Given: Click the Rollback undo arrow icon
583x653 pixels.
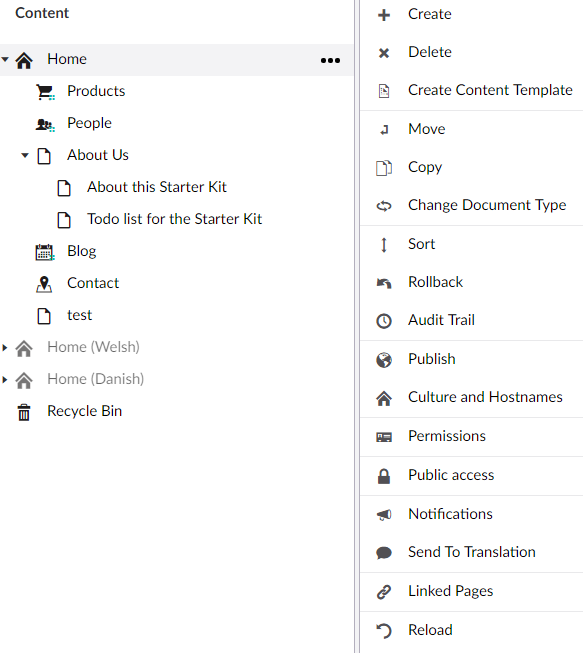Looking at the screenshot, I should point(384,283).
